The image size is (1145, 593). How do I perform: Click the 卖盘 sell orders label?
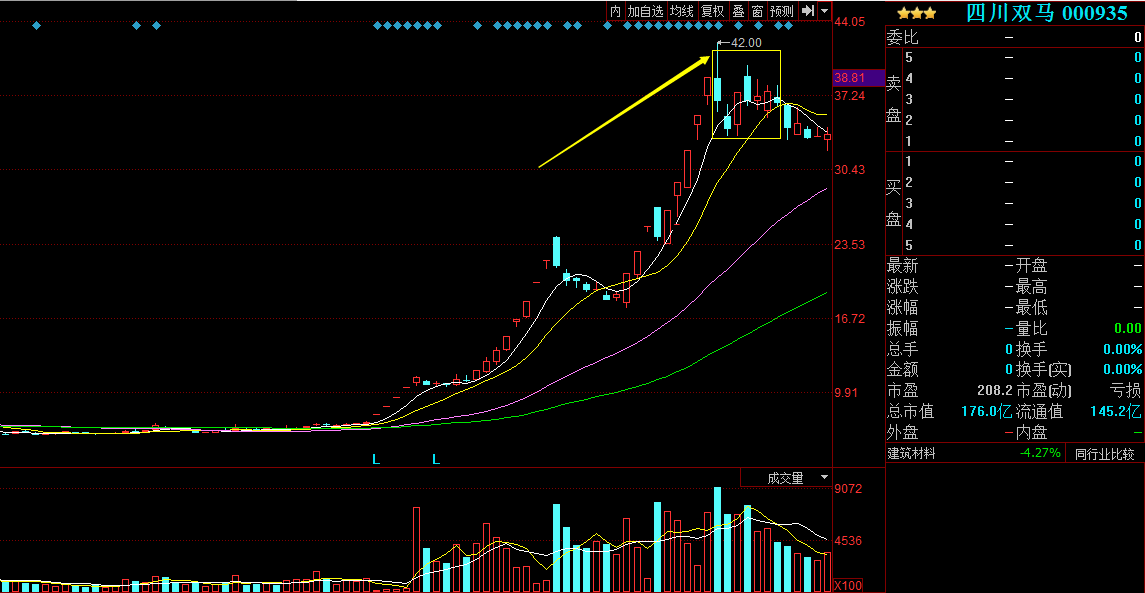coord(893,99)
